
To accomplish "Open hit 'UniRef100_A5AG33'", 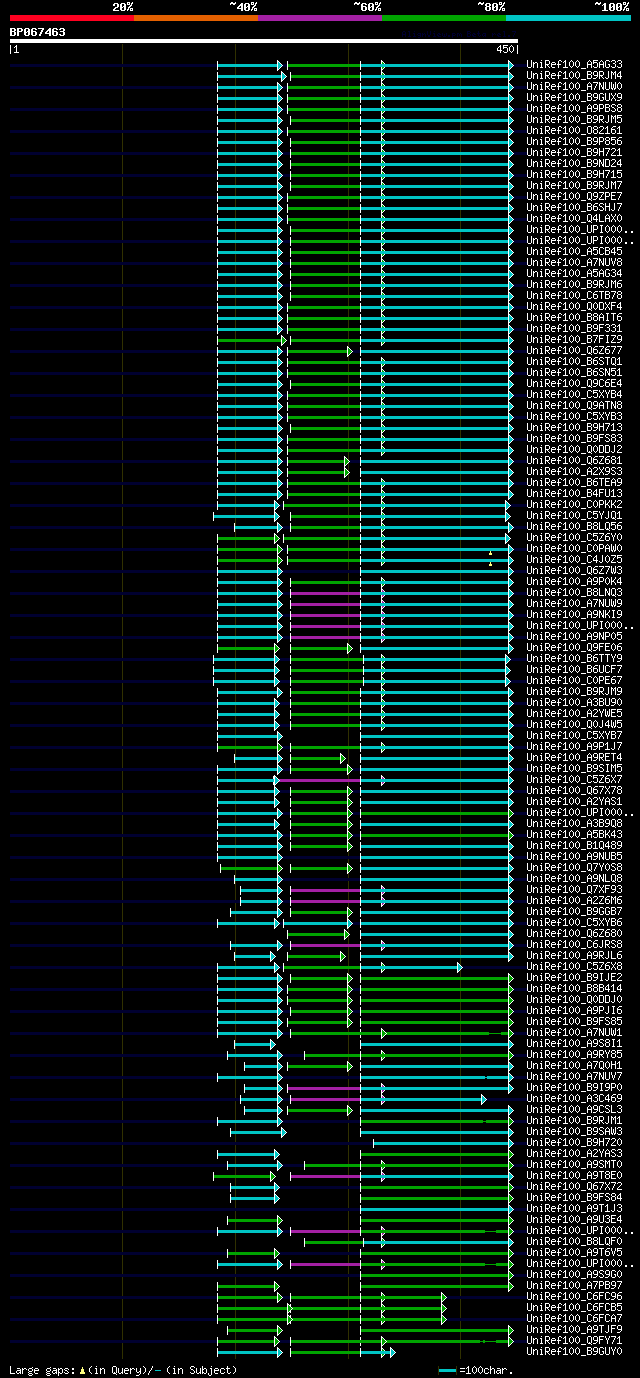I will point(574,64).
